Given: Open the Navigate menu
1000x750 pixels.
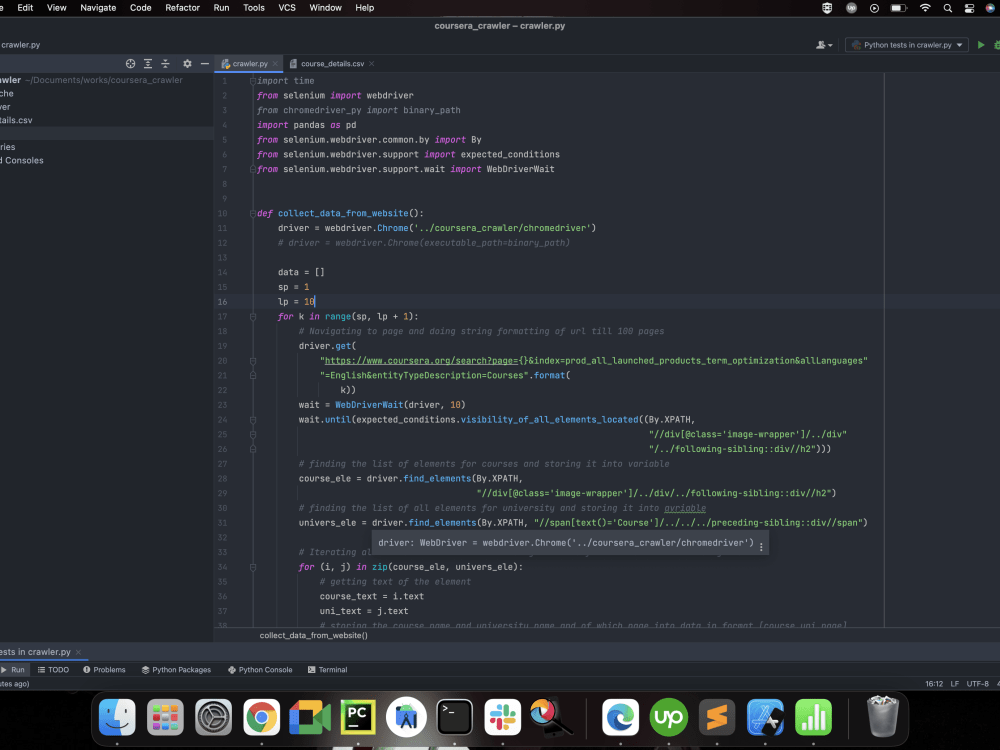Looking at the screenshot, I should click(98, 8).
